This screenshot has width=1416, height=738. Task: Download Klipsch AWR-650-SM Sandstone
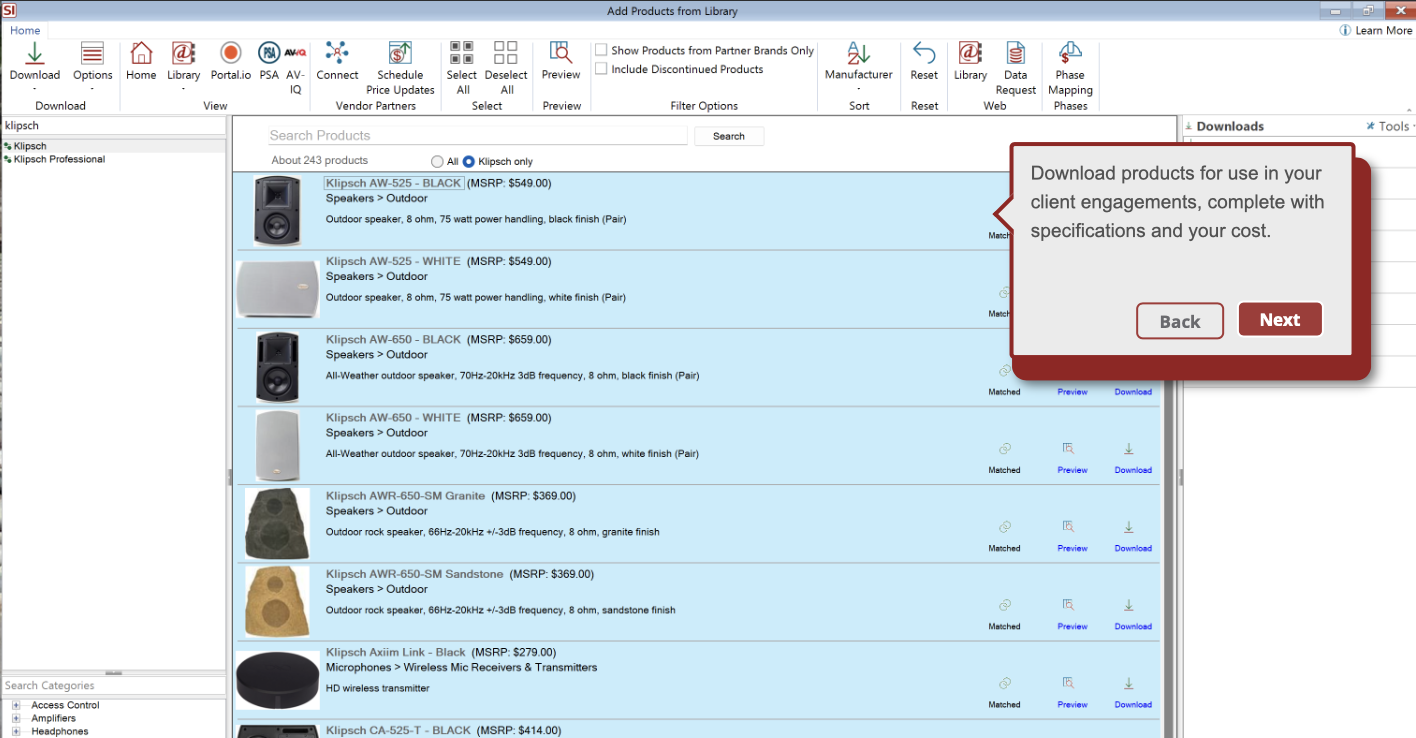[1133, 612]
